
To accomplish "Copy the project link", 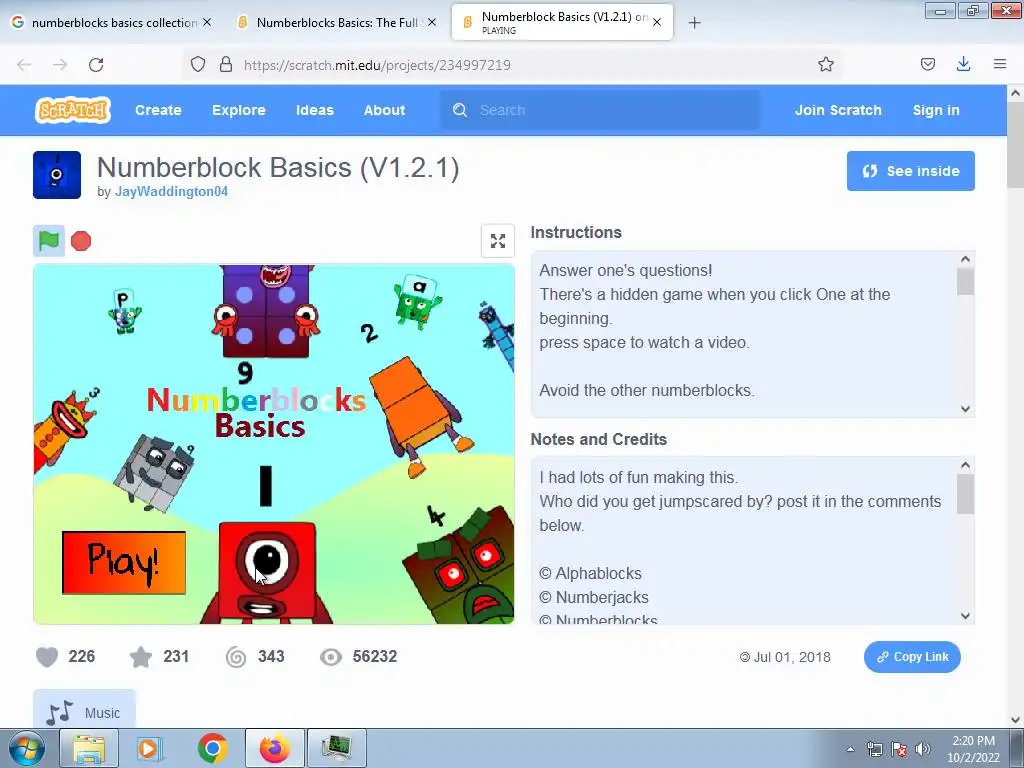I will click(912, 657).
